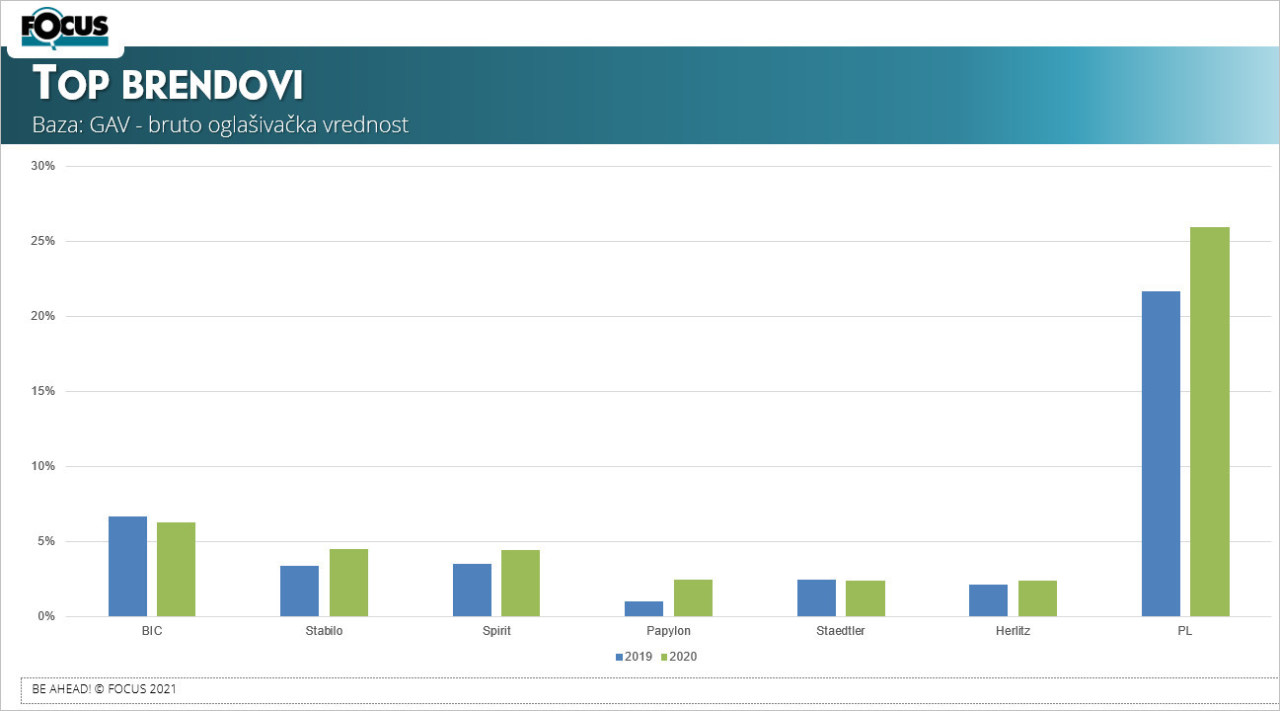This screenshot has height=711, width=1280.
Task: Click the BIC axis label
Action: point(152,631)
